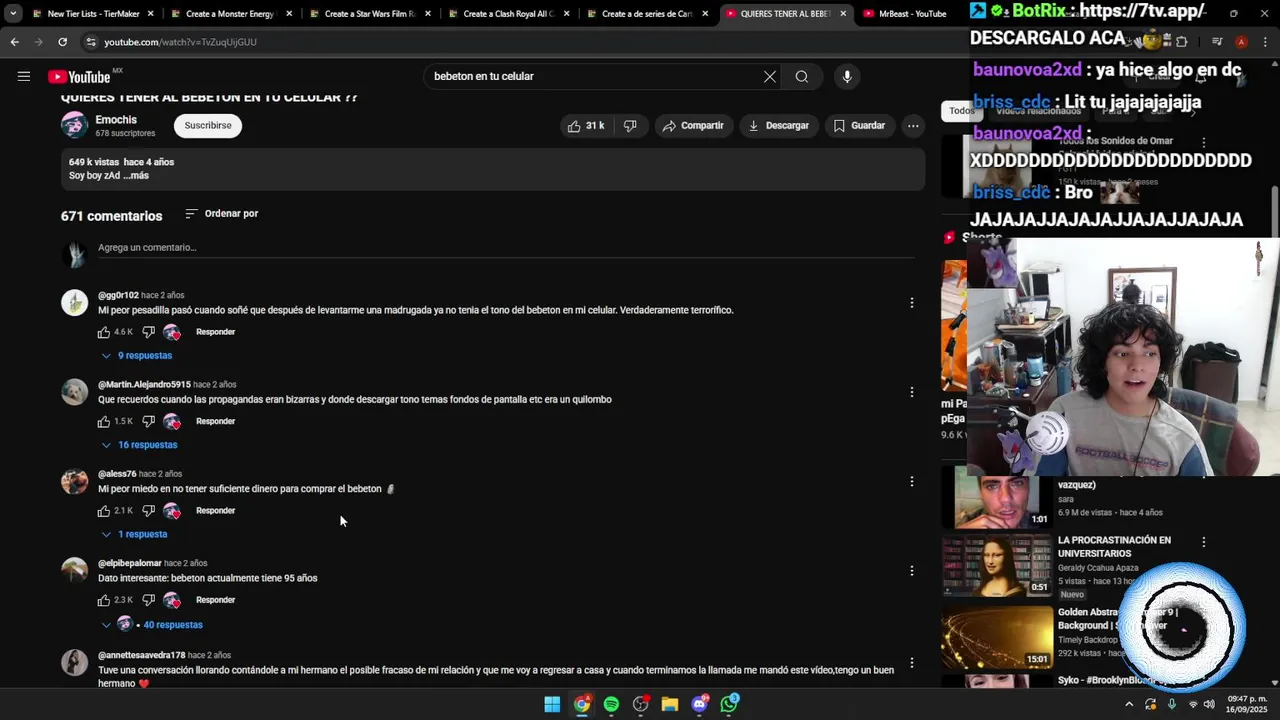The width and height of the screenshot is (1280, 720).
Task: Expand the 9 respuestas replies
Action: pyautogui.click(x=136, y=356)
